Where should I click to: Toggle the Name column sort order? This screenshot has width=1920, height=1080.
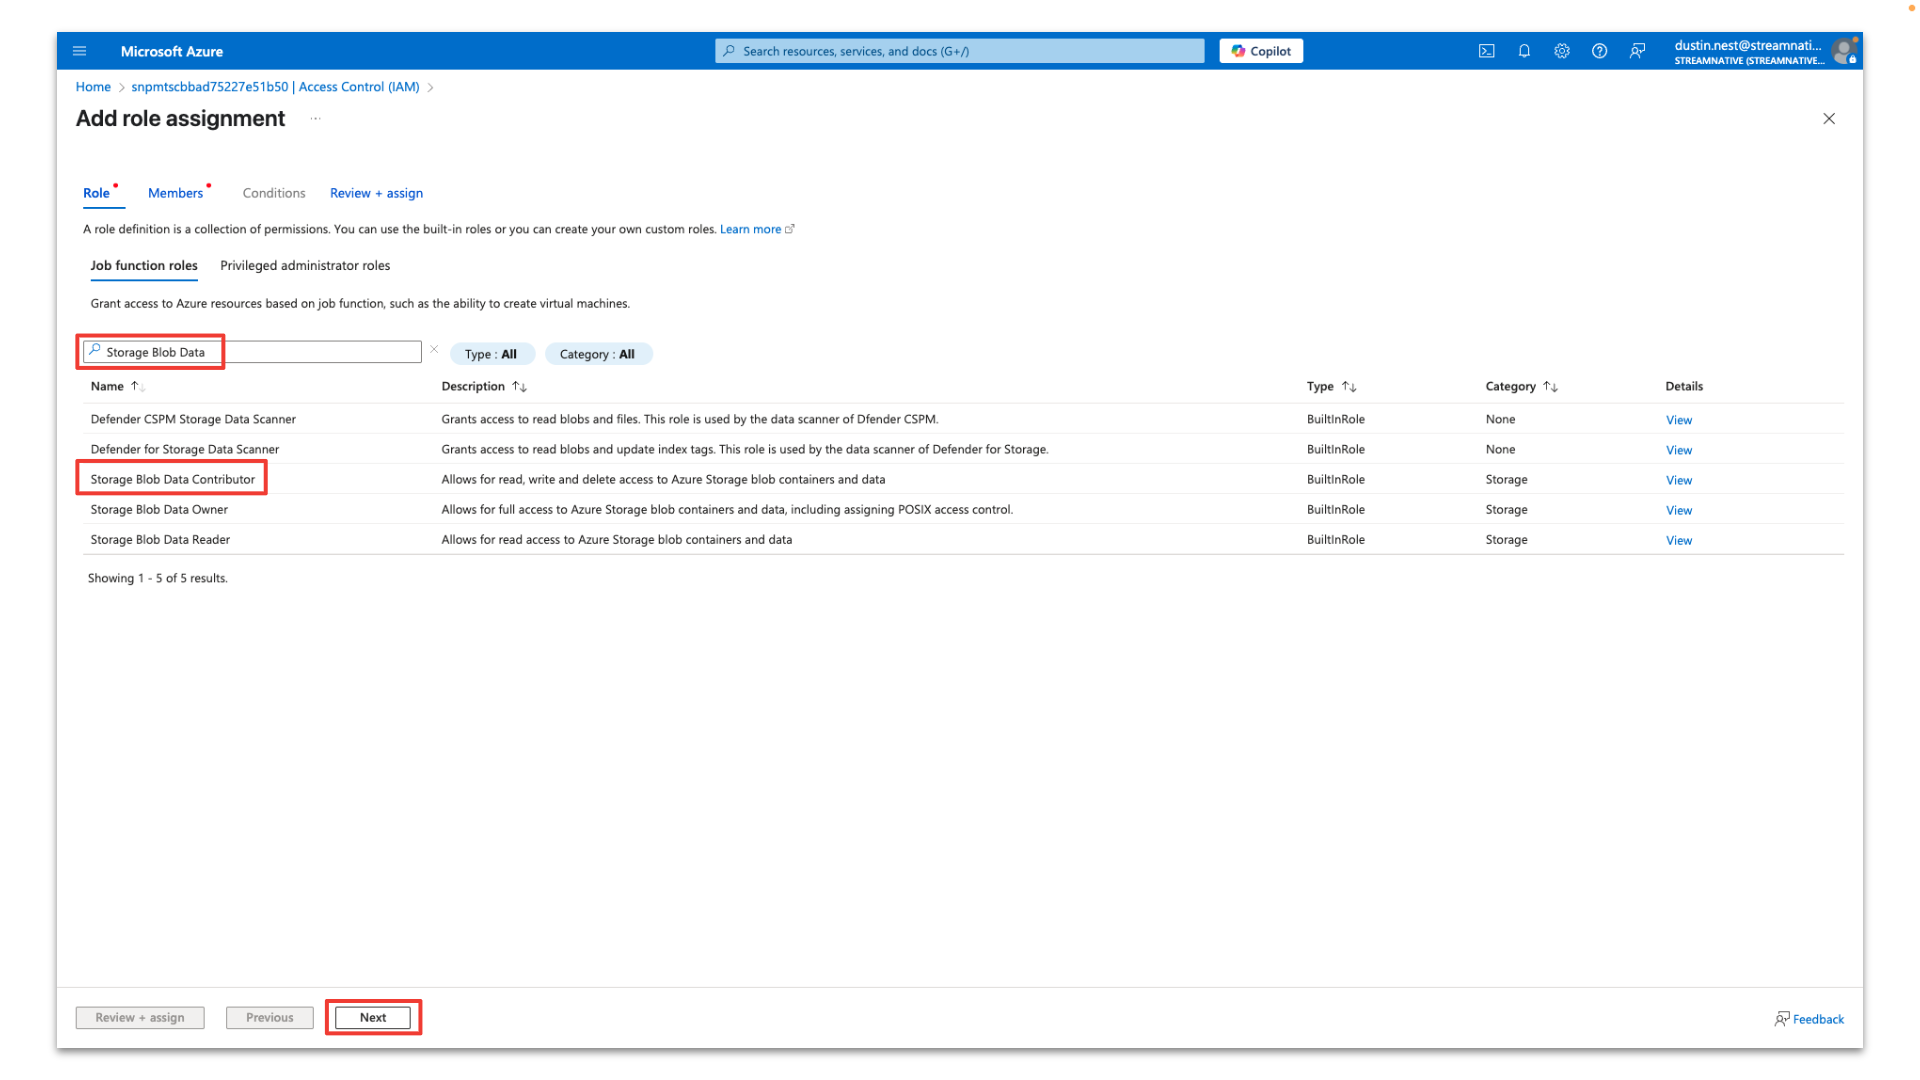[x=117, y=386]
